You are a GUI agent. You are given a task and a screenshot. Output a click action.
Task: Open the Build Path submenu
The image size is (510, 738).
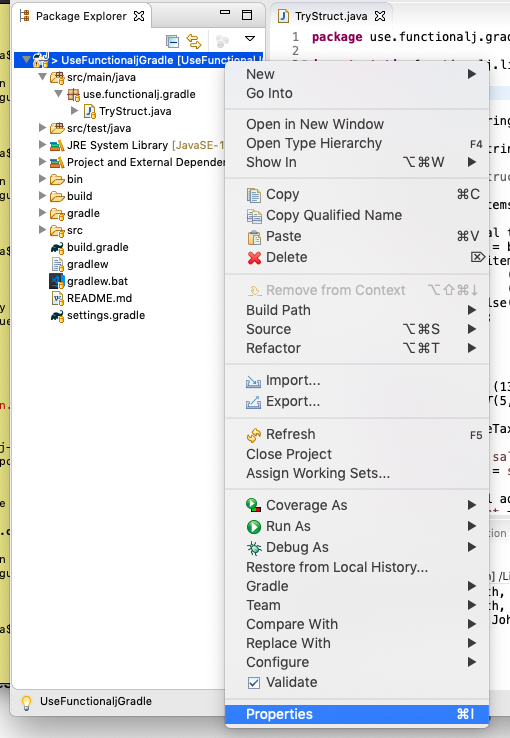pyautogui.click(x=357, y=310)
